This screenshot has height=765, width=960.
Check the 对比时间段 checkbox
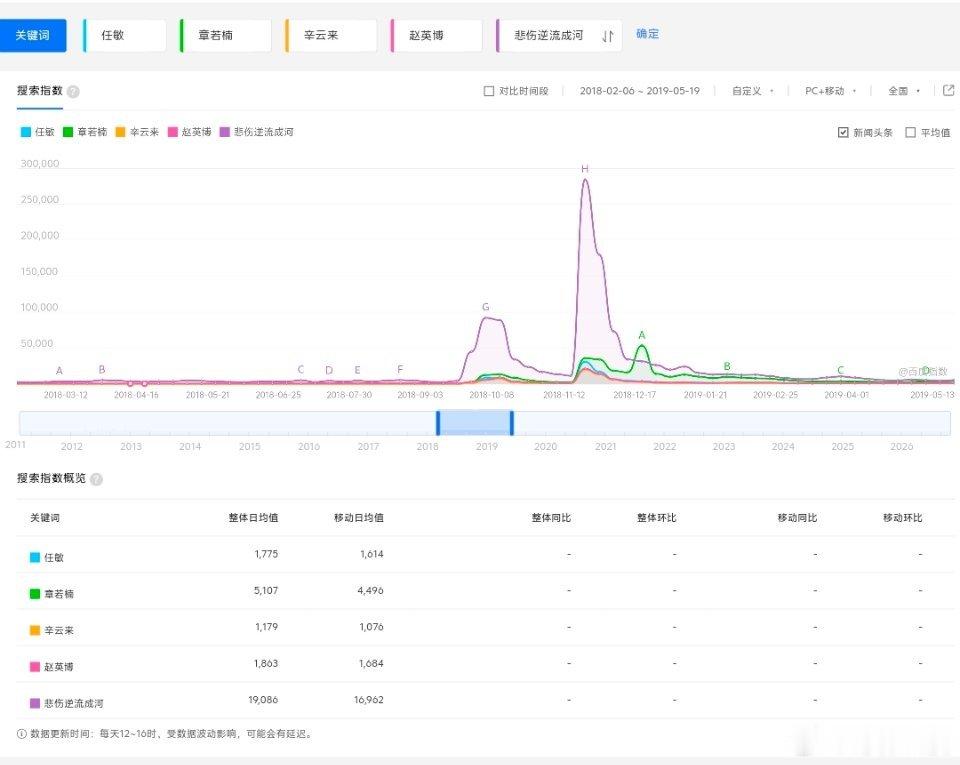(489, 91)
